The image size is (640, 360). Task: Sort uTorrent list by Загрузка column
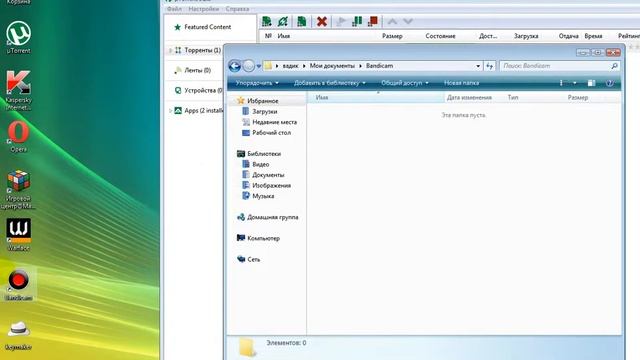tap(526, 36)
